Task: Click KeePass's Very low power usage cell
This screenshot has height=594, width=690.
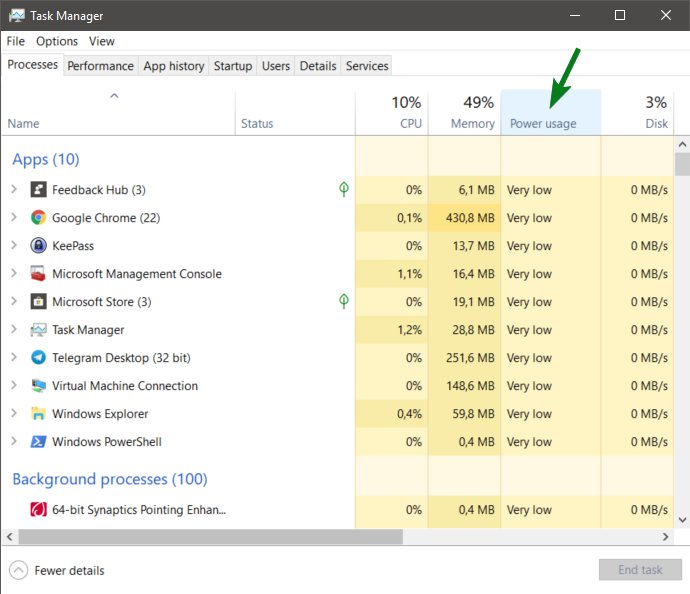Action: click(x=551, y=246)
